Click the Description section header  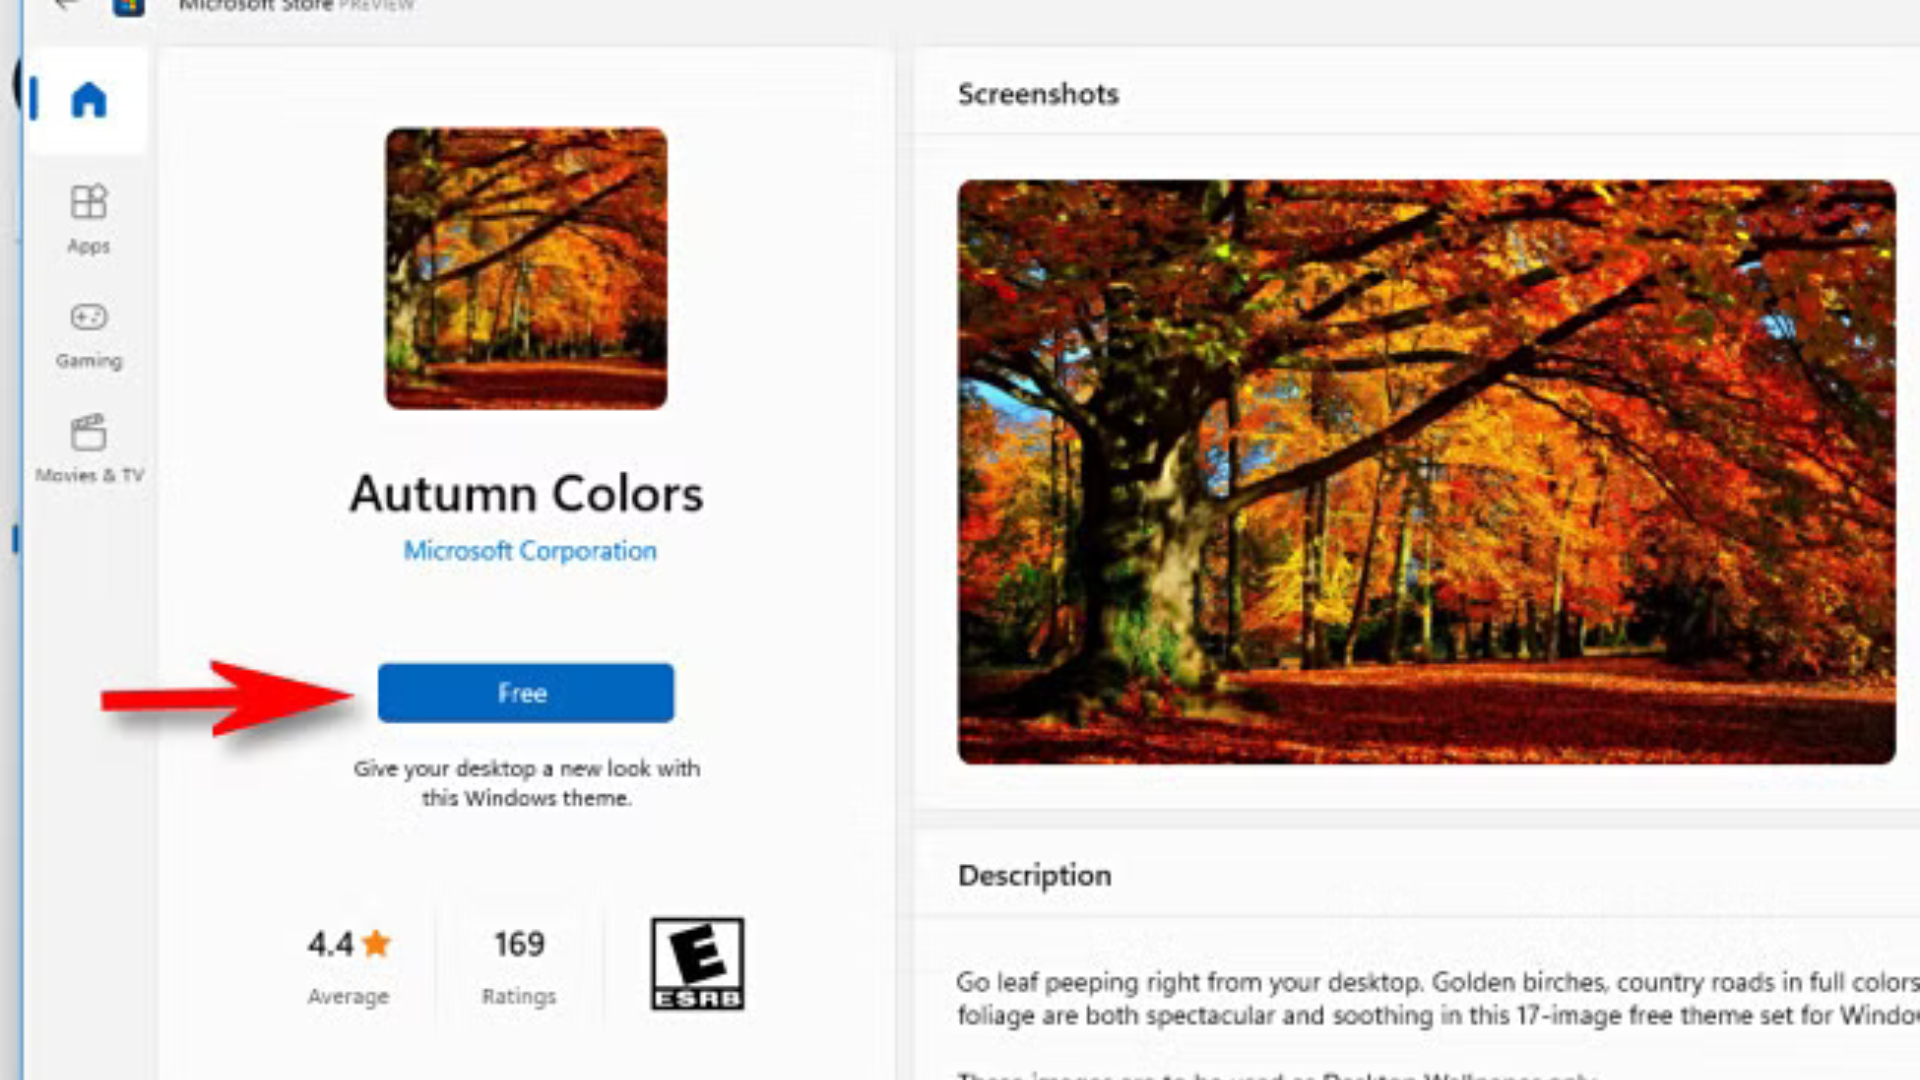coord(1034,875)
